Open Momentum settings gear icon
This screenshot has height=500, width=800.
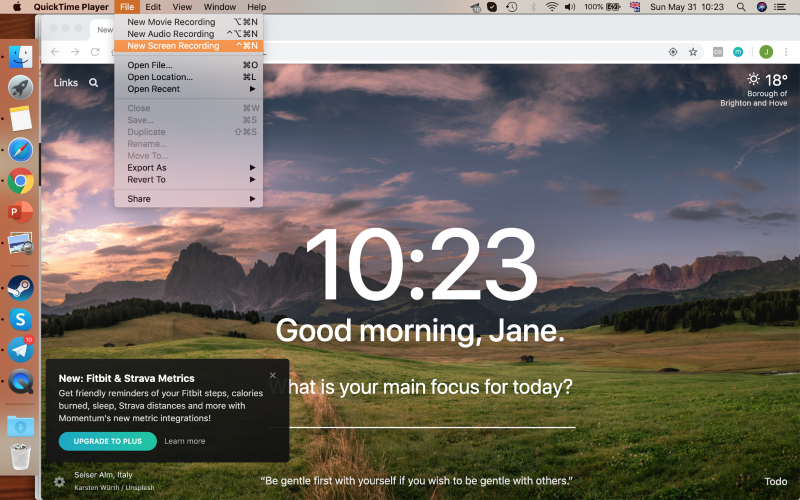(59, 482)
